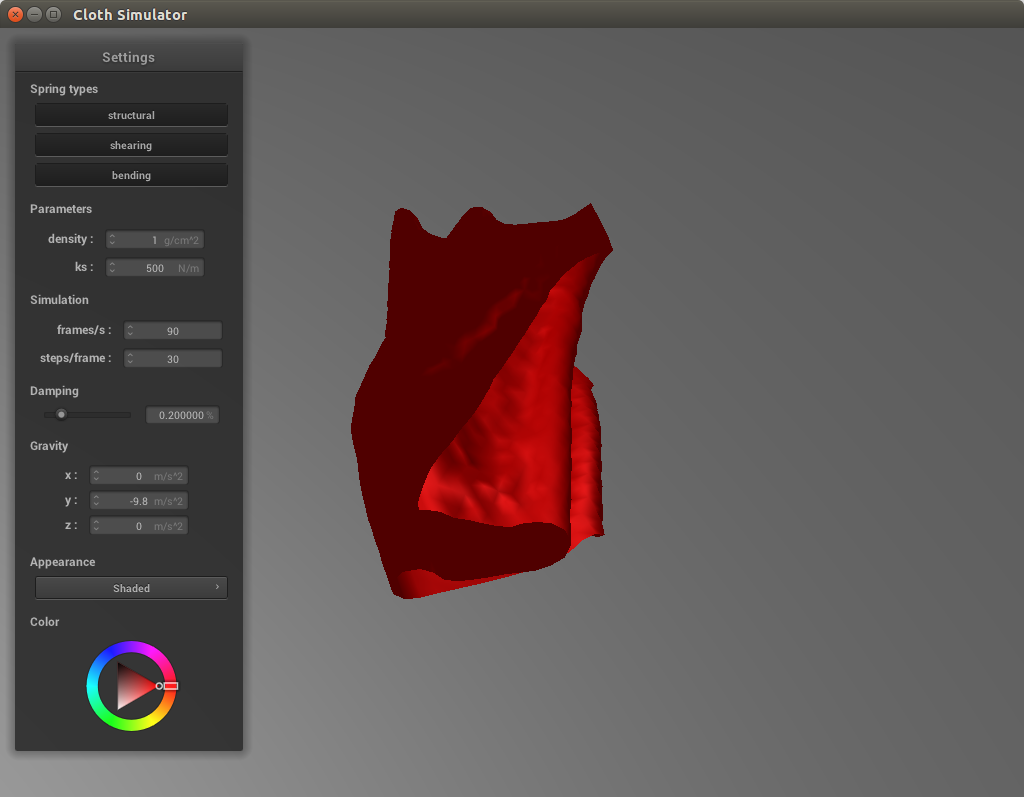The height and width of the screenshot is (797, 1024).
Task: Click the frames/s spinner arrows
Action: point(130,331)
